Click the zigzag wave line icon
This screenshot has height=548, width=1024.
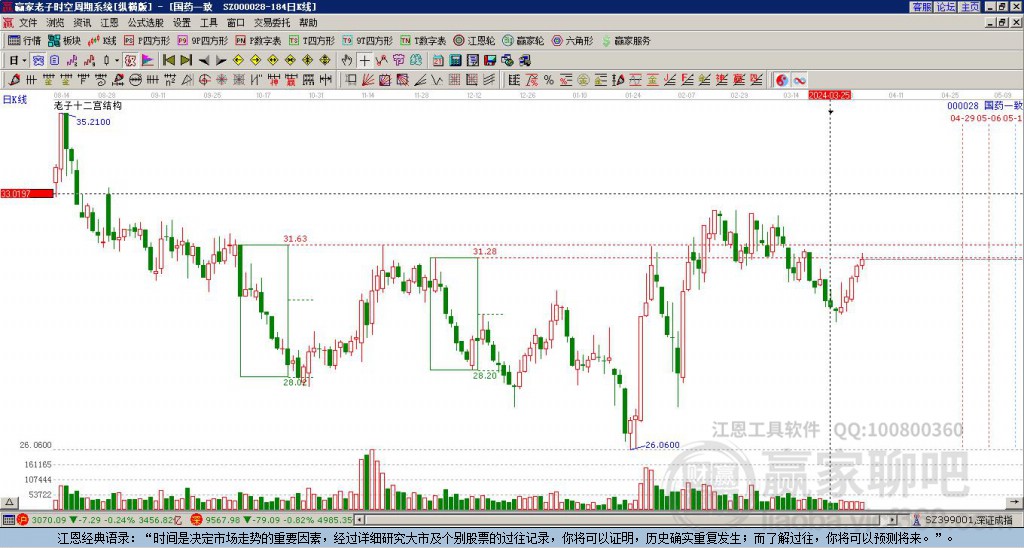click(437, 80)
